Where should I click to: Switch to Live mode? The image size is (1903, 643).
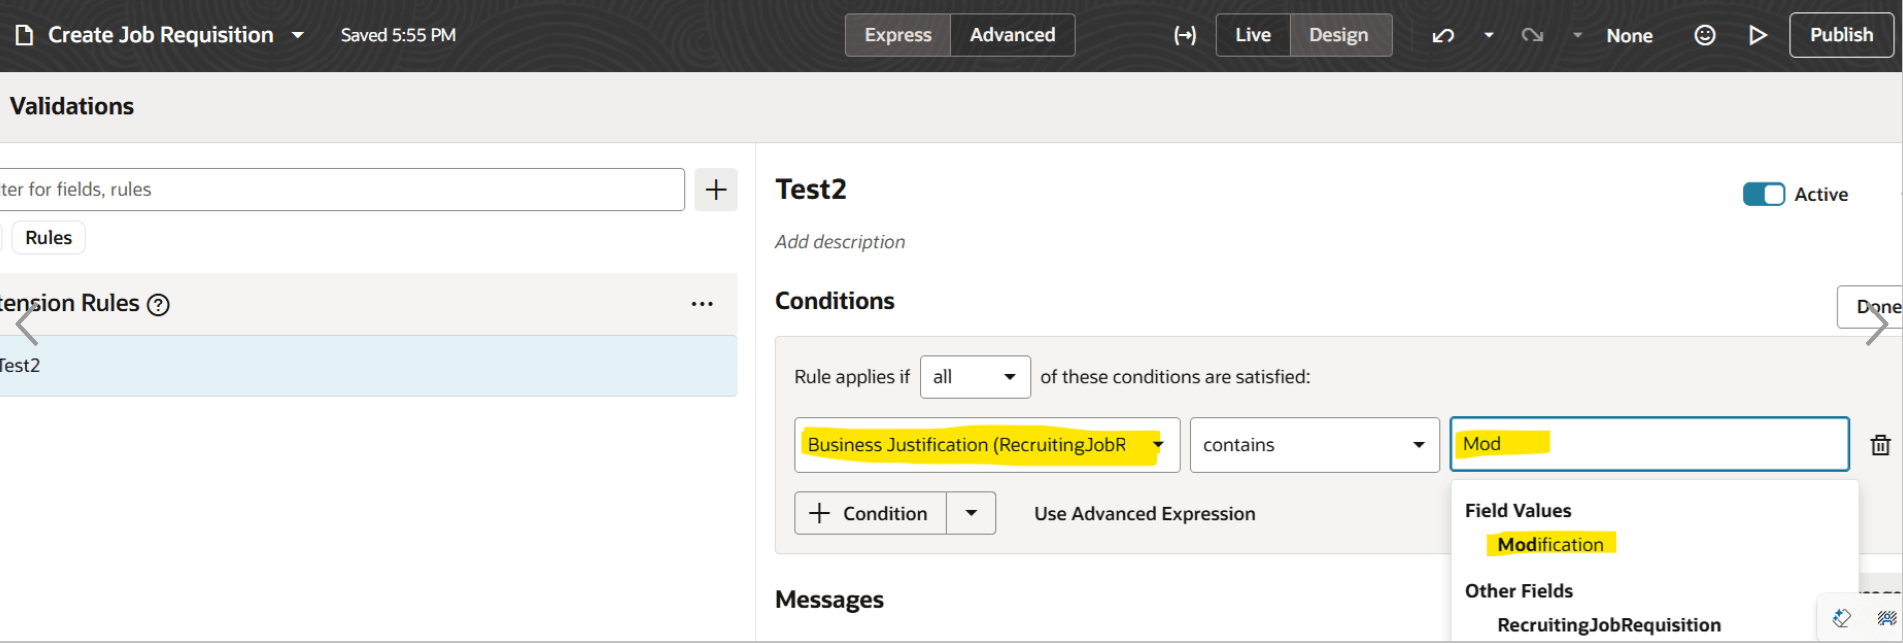[x=1252, y=35]
